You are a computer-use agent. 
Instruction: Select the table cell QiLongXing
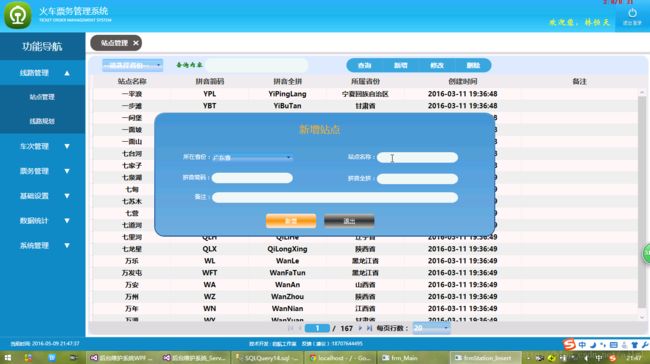287,249
